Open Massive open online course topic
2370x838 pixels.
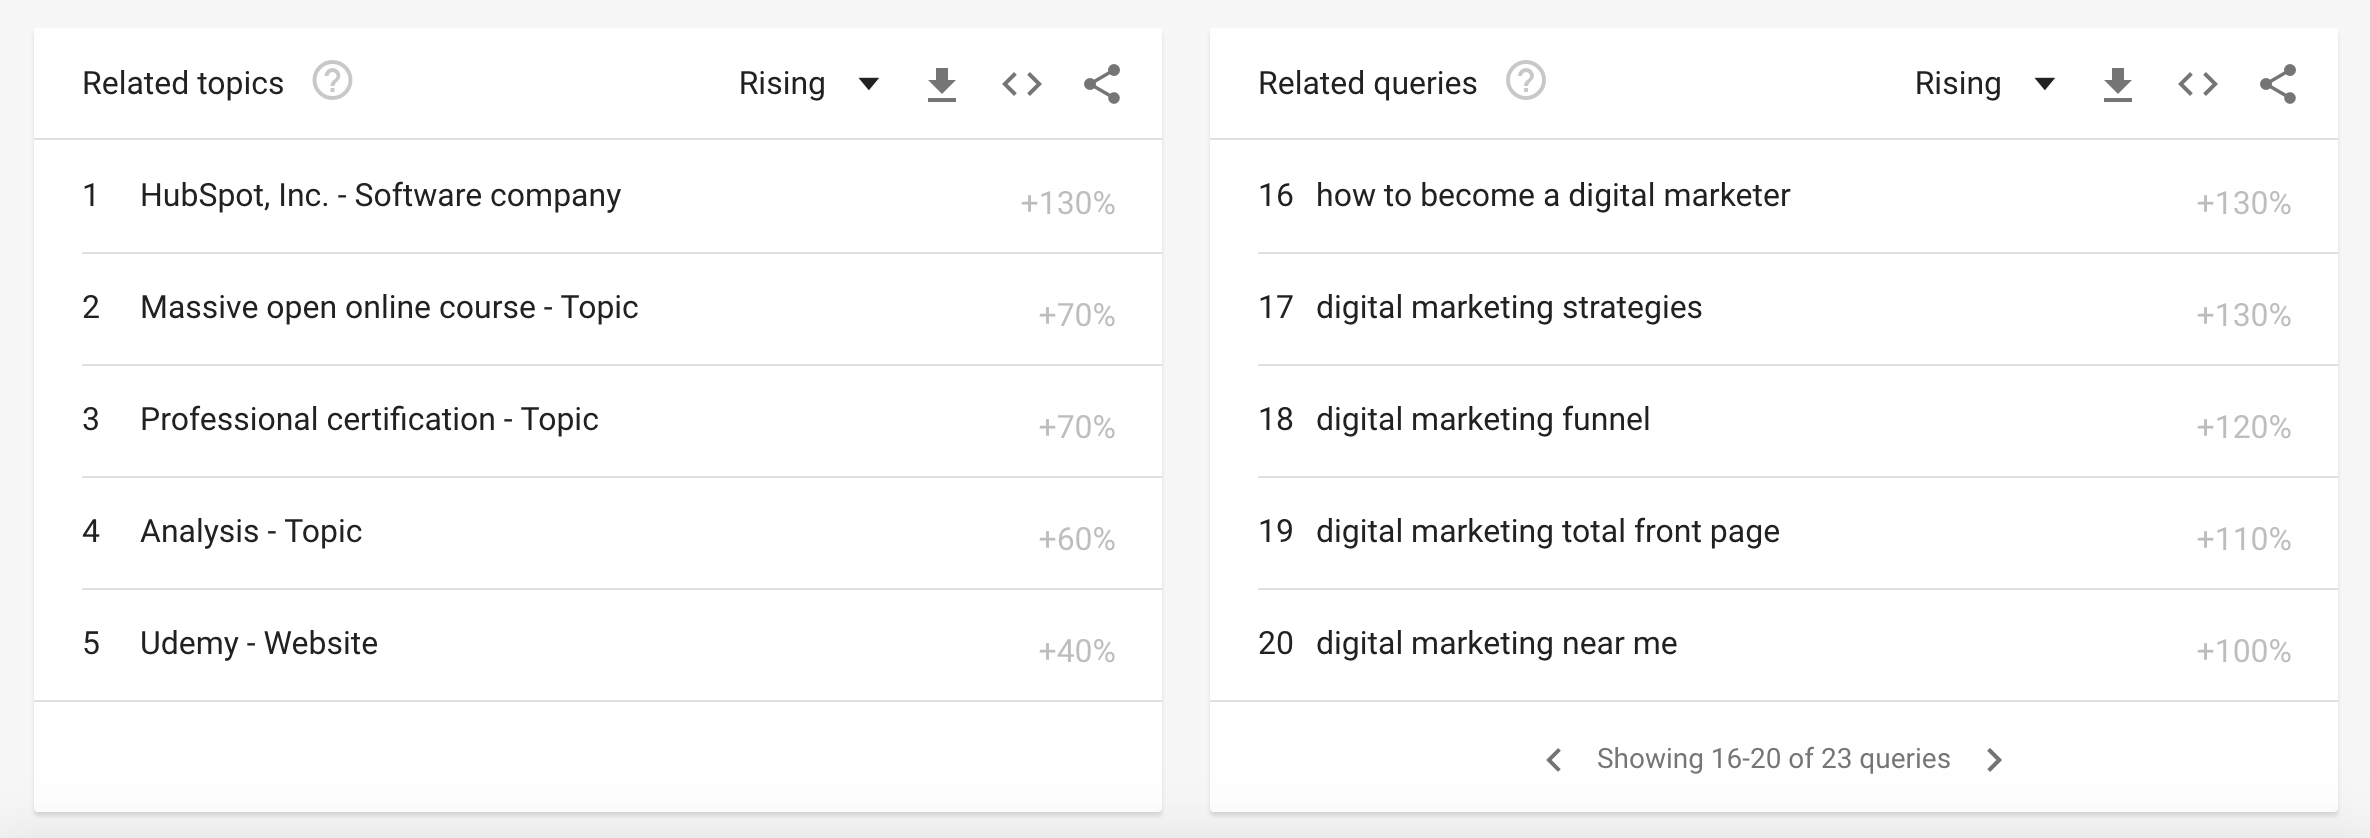[389, 308]
